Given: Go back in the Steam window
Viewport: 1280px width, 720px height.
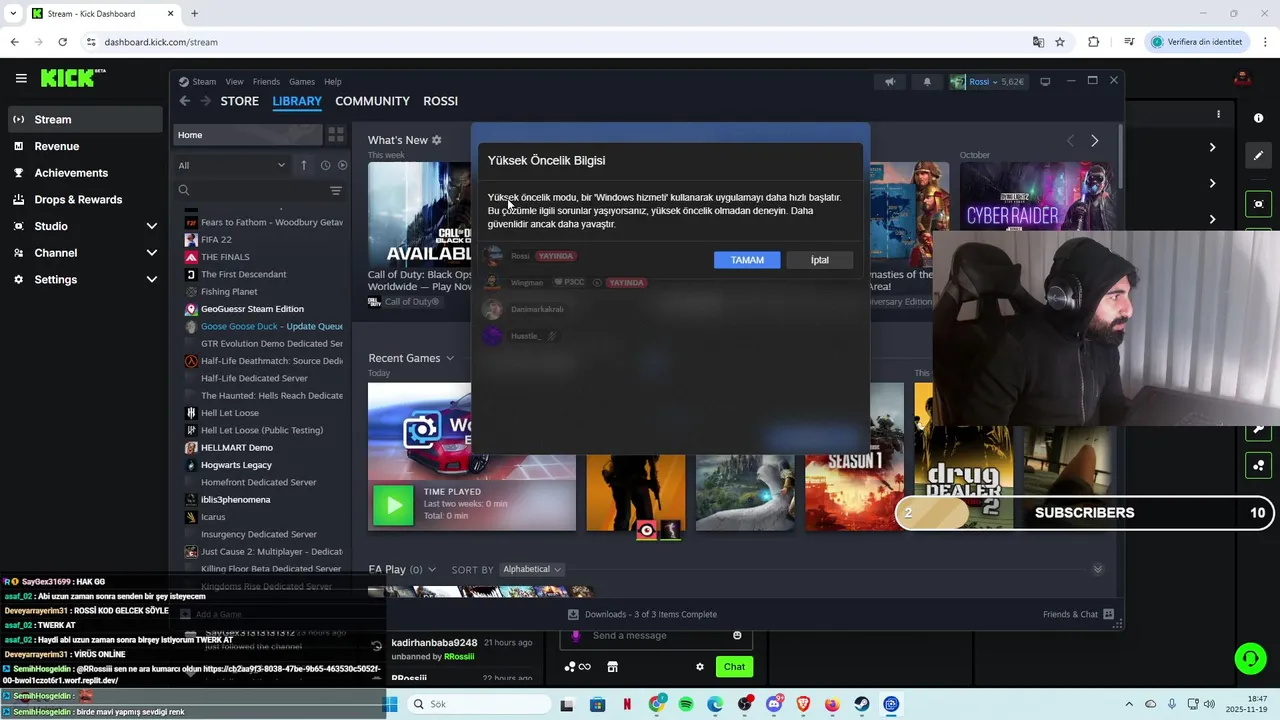Looking at the screenshot, I should pos(184,101).
